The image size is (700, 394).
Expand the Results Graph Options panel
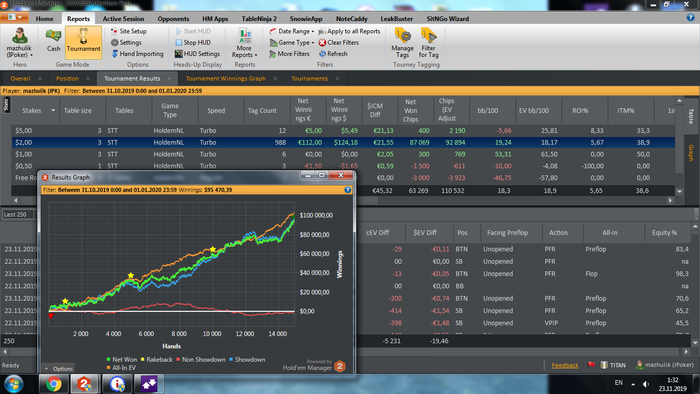(x=58, y=369)
